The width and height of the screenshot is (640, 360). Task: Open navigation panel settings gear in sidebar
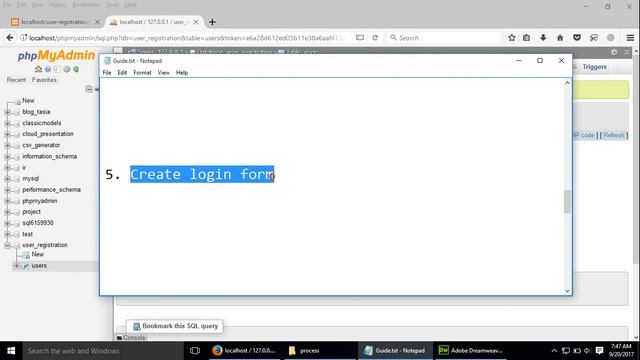[x=67, y=69]
